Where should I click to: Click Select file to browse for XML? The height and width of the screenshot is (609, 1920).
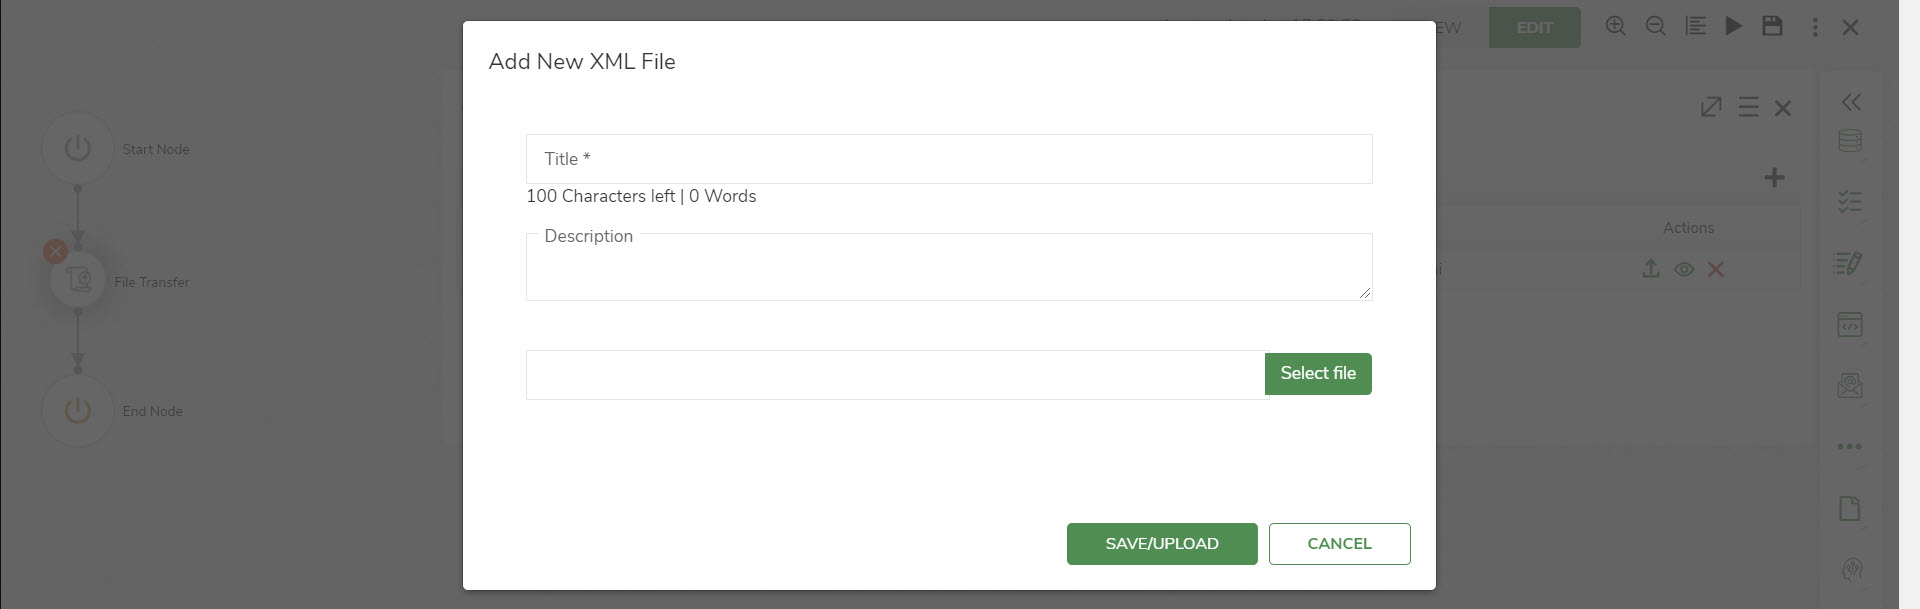[x=1317, y=373]
